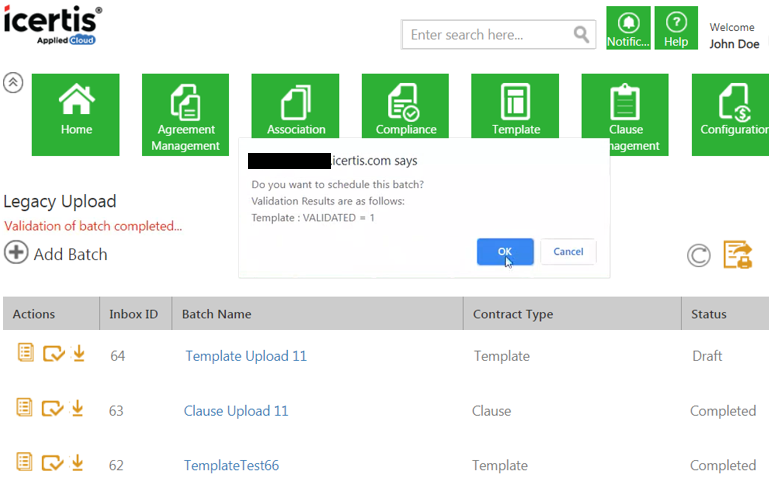Validate icon for Clause Upload 11
This screenshot has height=491, width=769.
[52, 409]
